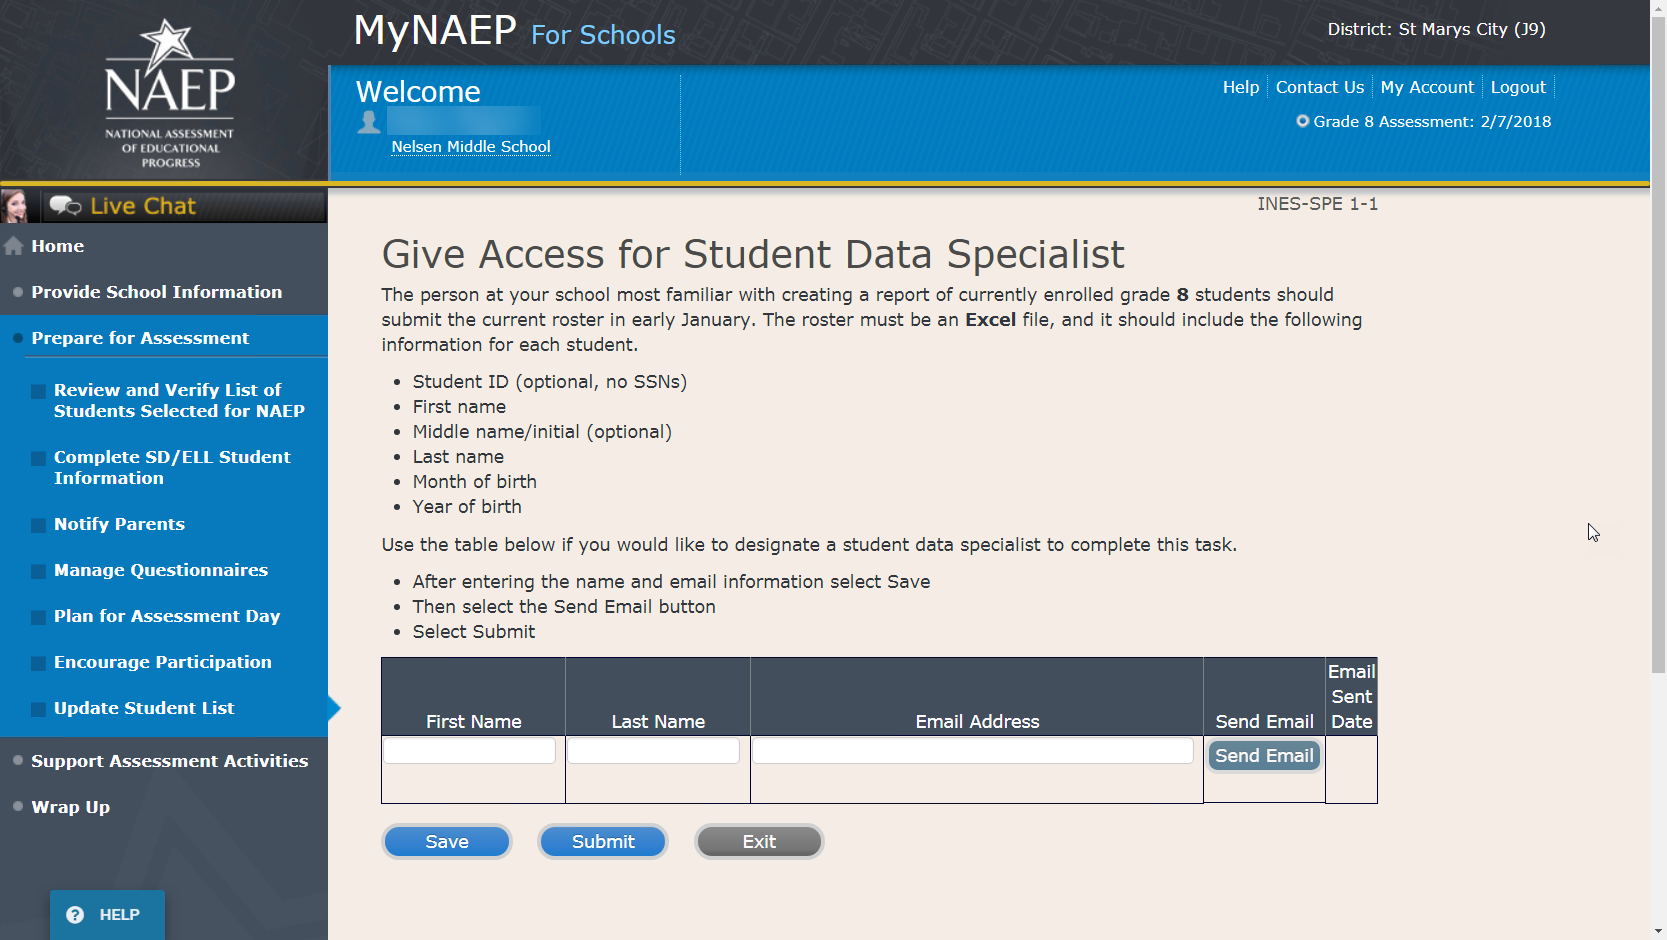Click the Logout link
The width and height of the screenshot is (1667, 940).
(1518, 88)
